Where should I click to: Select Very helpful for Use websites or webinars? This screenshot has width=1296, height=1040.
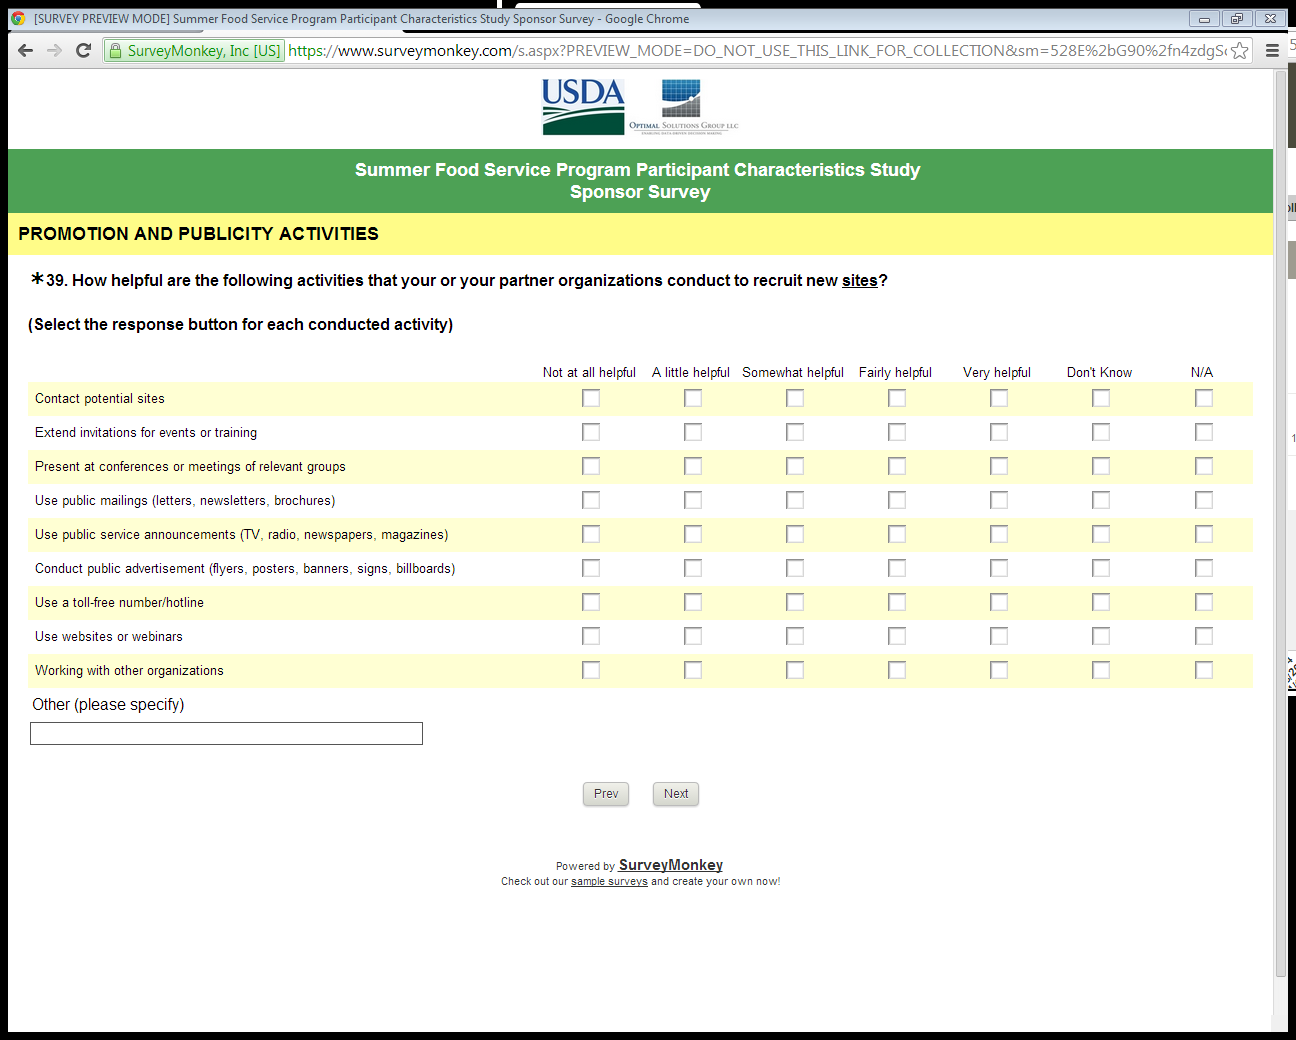click(x=999, y=636)
